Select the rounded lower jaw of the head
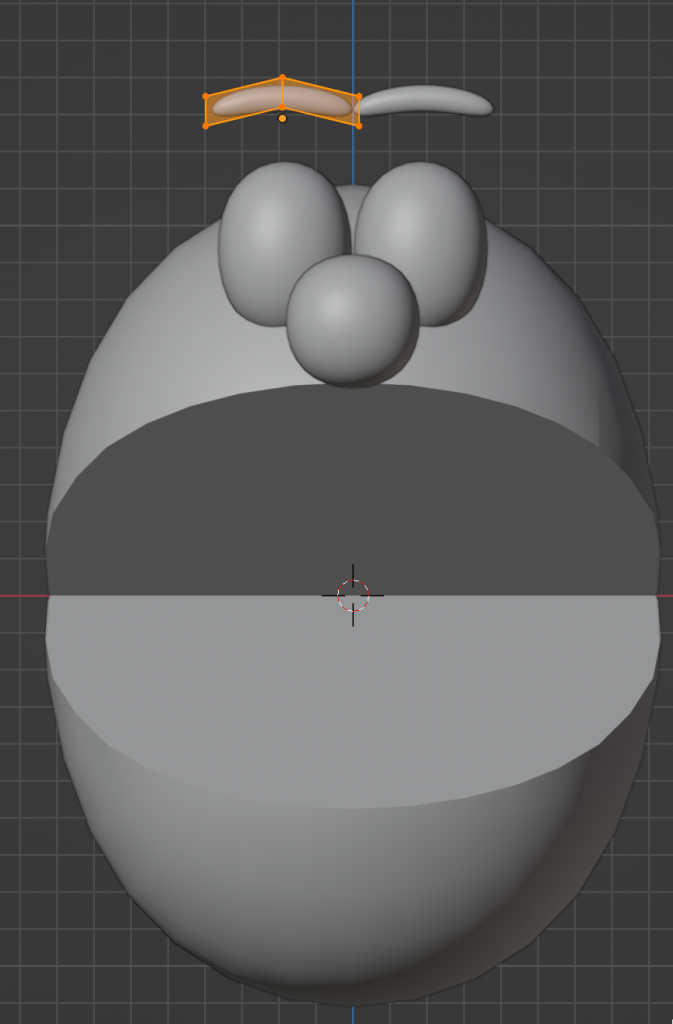Viewport: 673px width, 1024px height. 350,900
